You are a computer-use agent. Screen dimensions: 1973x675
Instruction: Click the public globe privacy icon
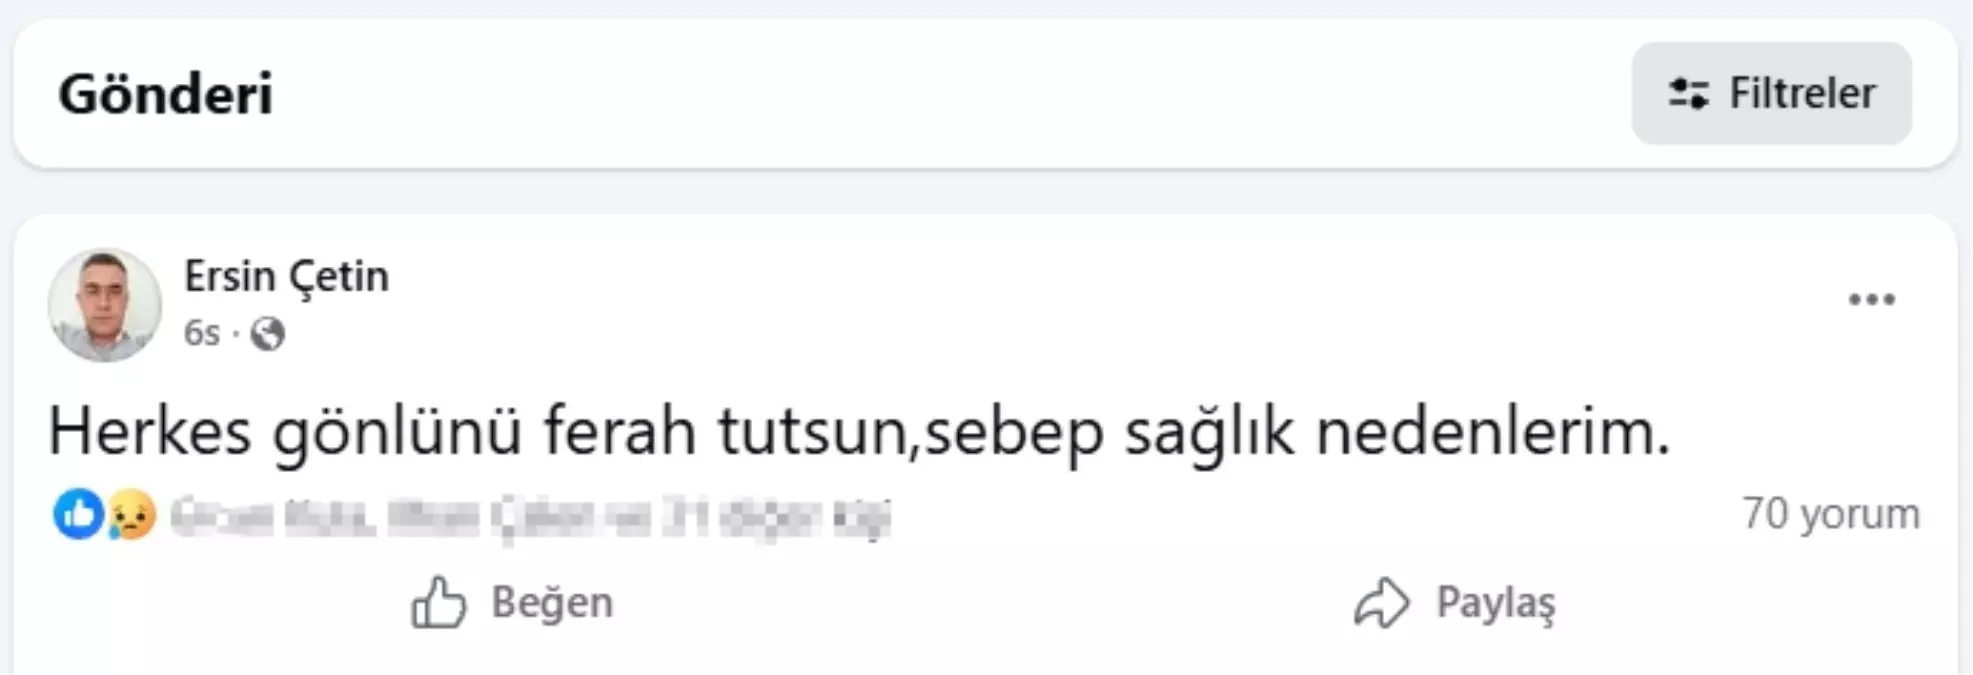tap(267, 334)
